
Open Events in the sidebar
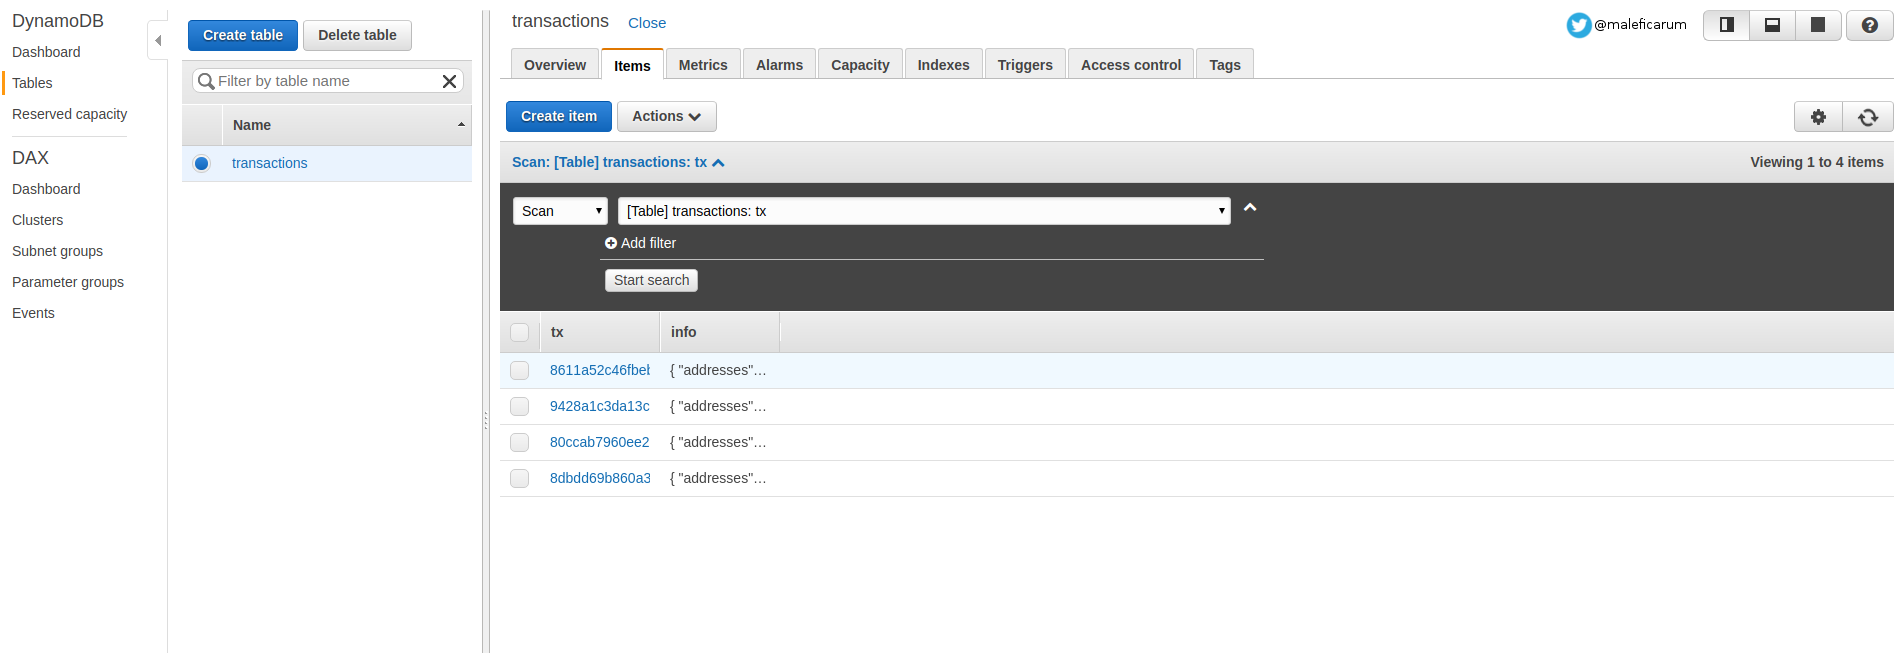click(x=33, y=313)
